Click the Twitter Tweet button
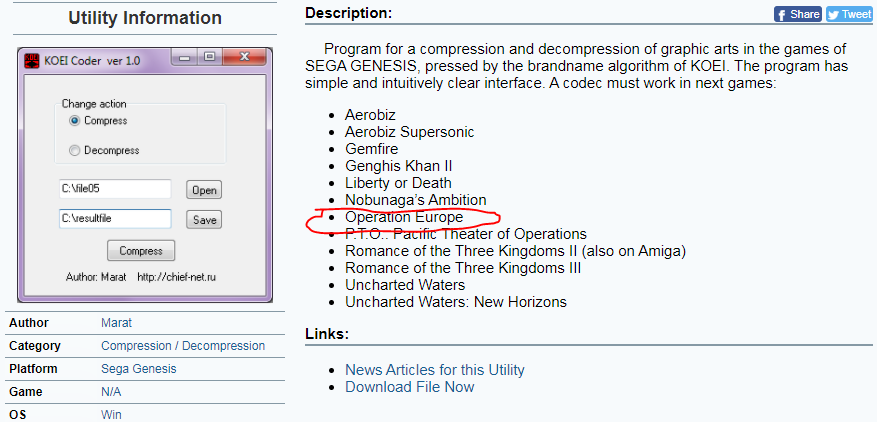877x422 pixels. 849,14
